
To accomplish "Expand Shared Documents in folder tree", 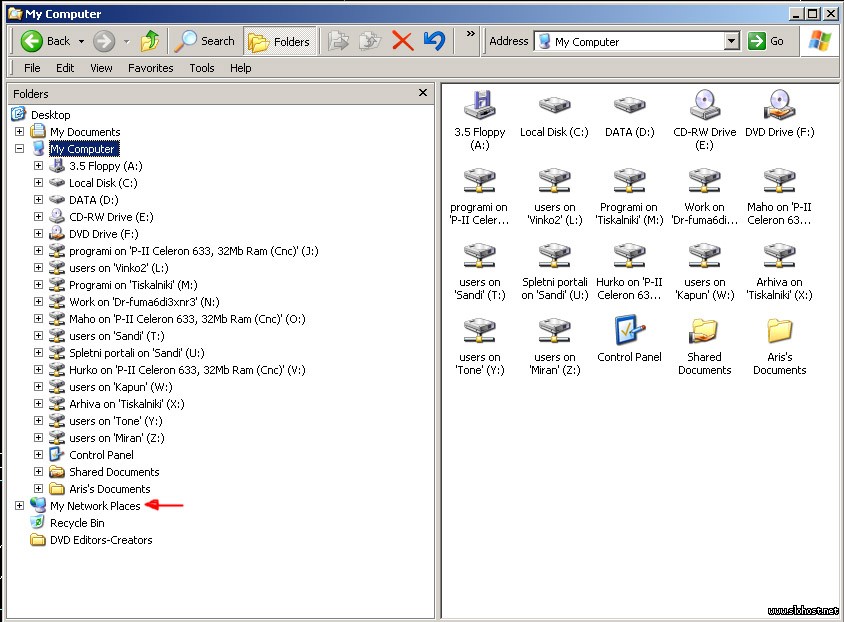I will (x=38, y=471).
